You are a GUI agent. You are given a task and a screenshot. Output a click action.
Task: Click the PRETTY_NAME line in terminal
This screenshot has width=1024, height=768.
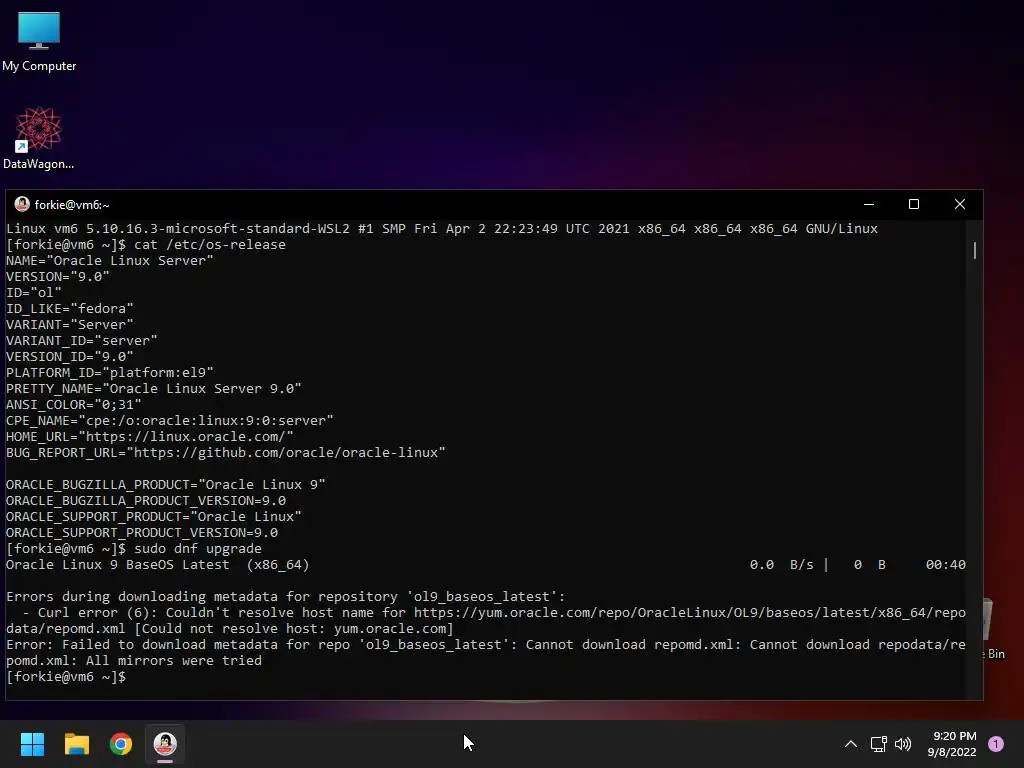click(x=153, y=389)
